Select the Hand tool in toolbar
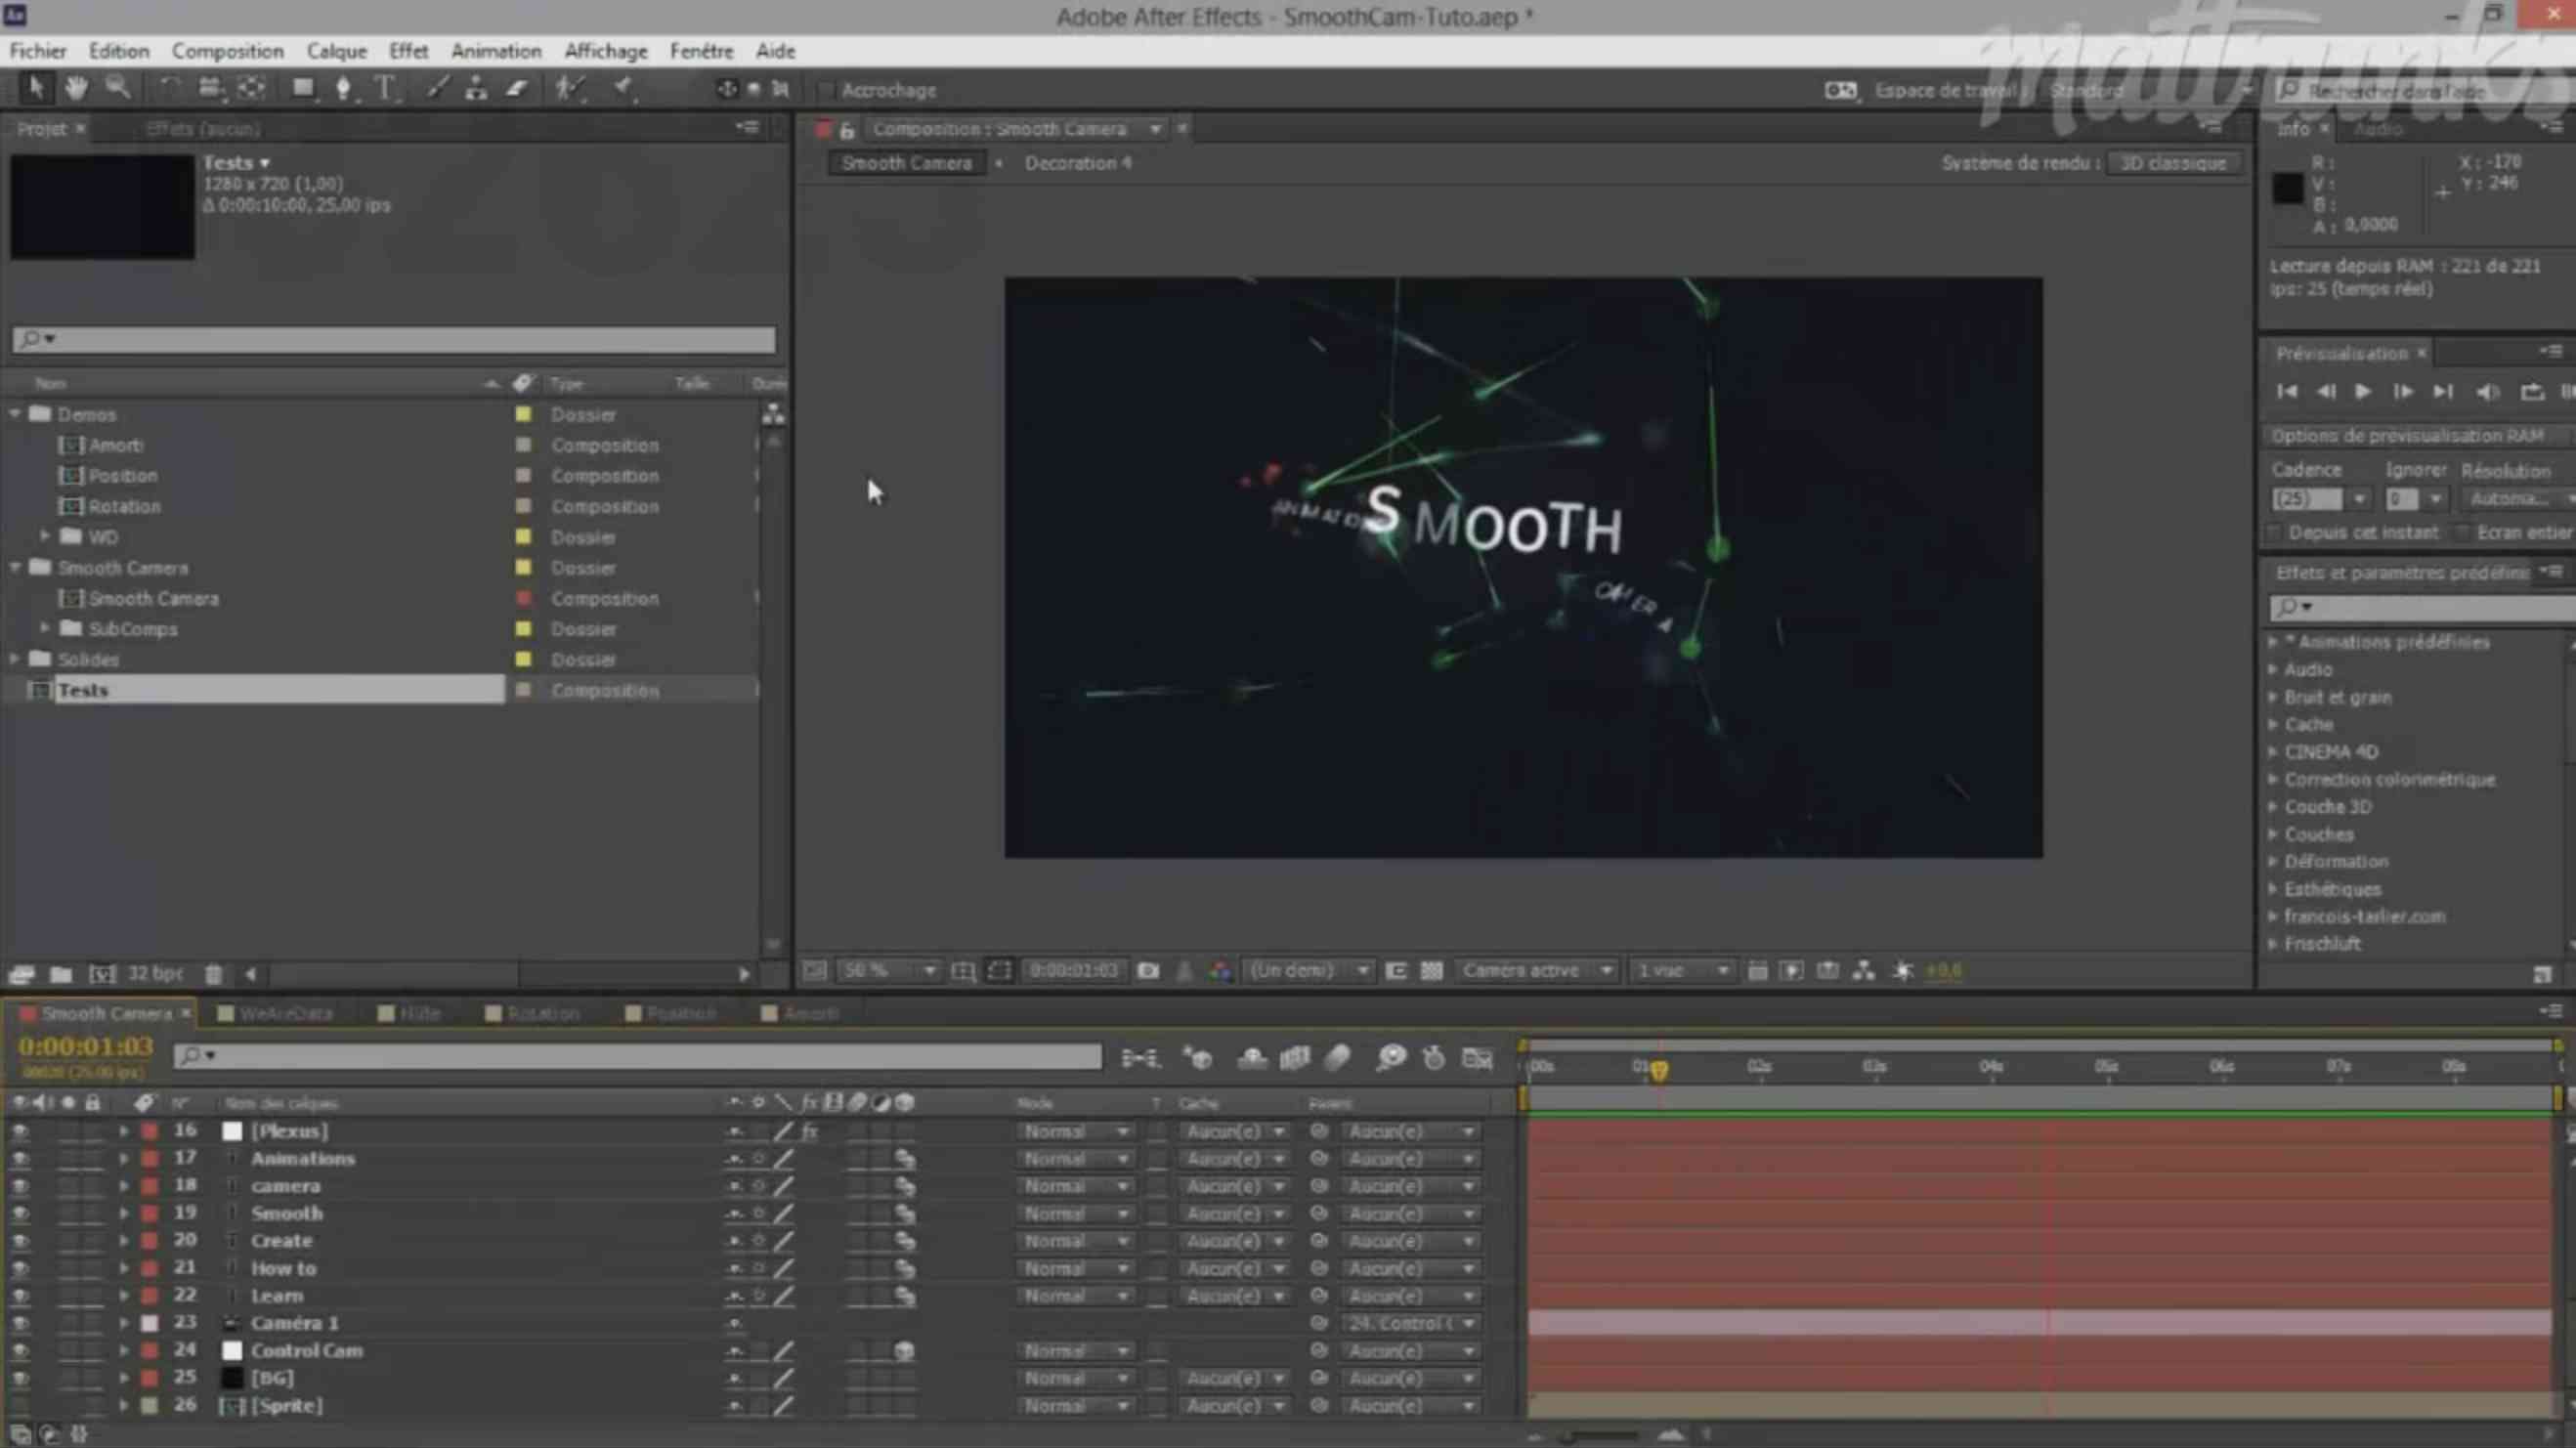The width and height of the screenshot is (2576, 1448). [x=75, y=89]
